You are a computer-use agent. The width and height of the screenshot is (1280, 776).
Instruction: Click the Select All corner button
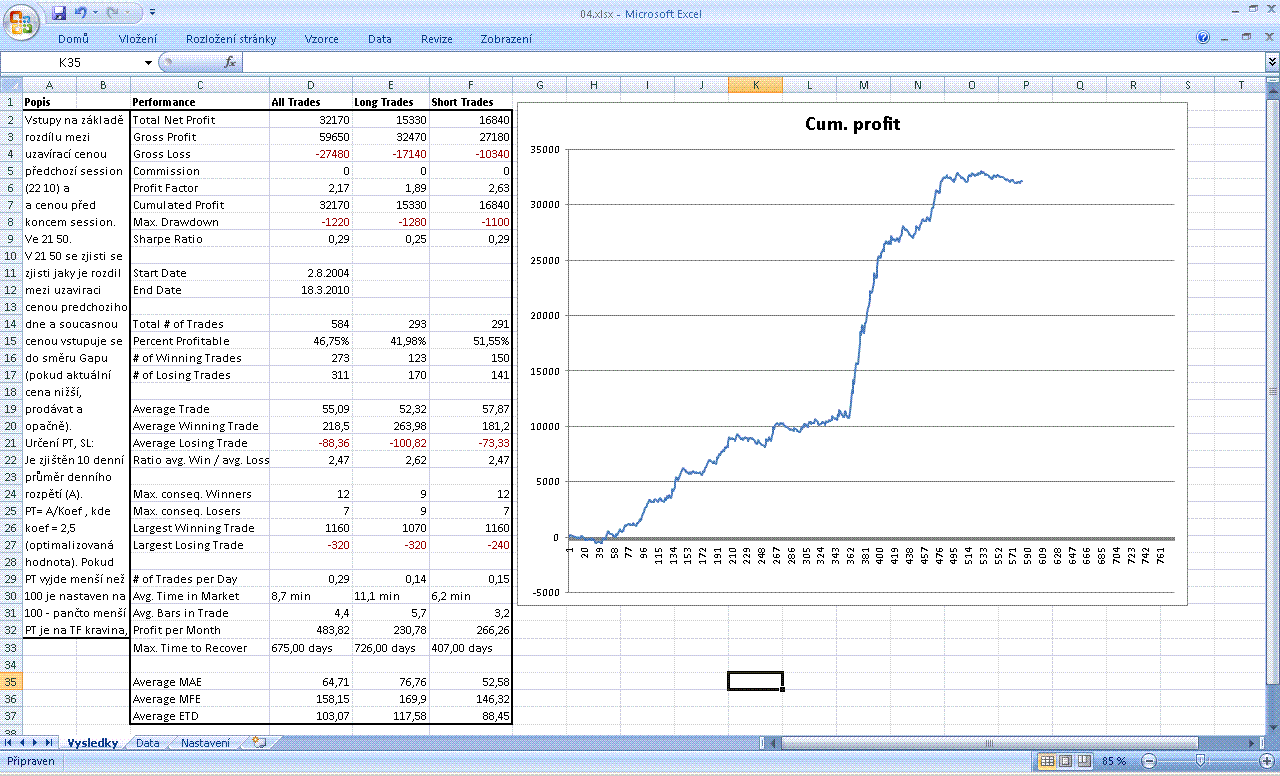pyautogui.click(x=11, y=85)
